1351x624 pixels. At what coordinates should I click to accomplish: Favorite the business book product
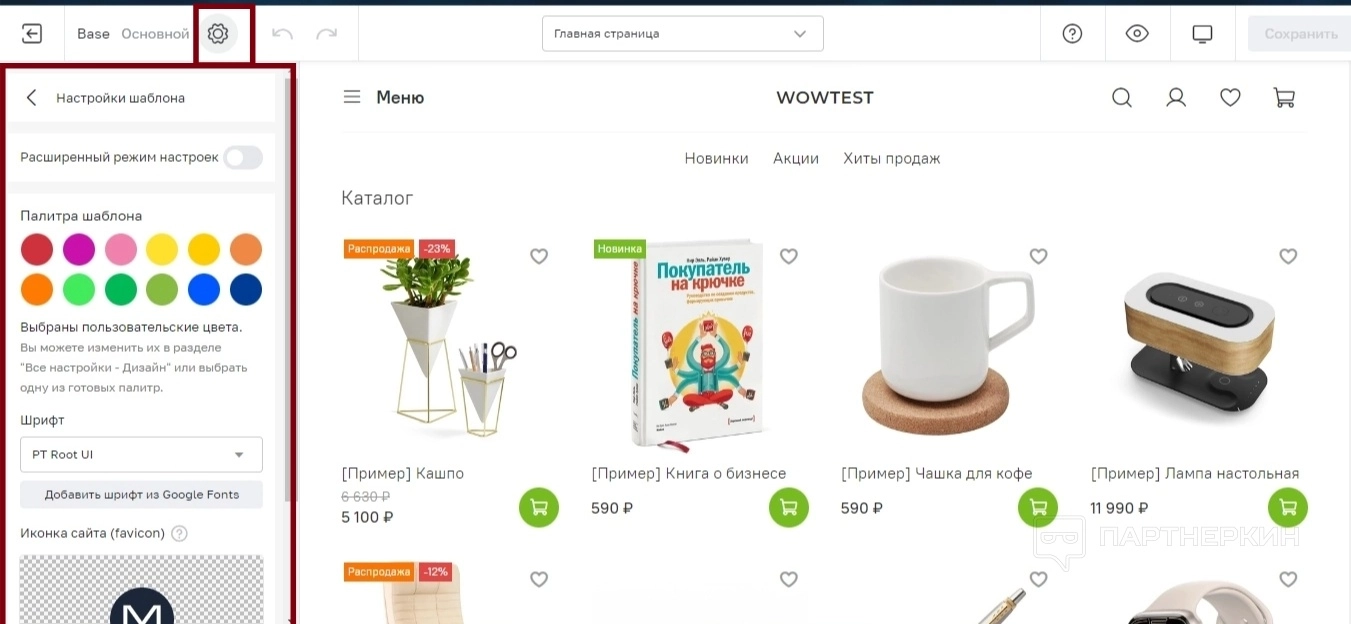[788, 256]
